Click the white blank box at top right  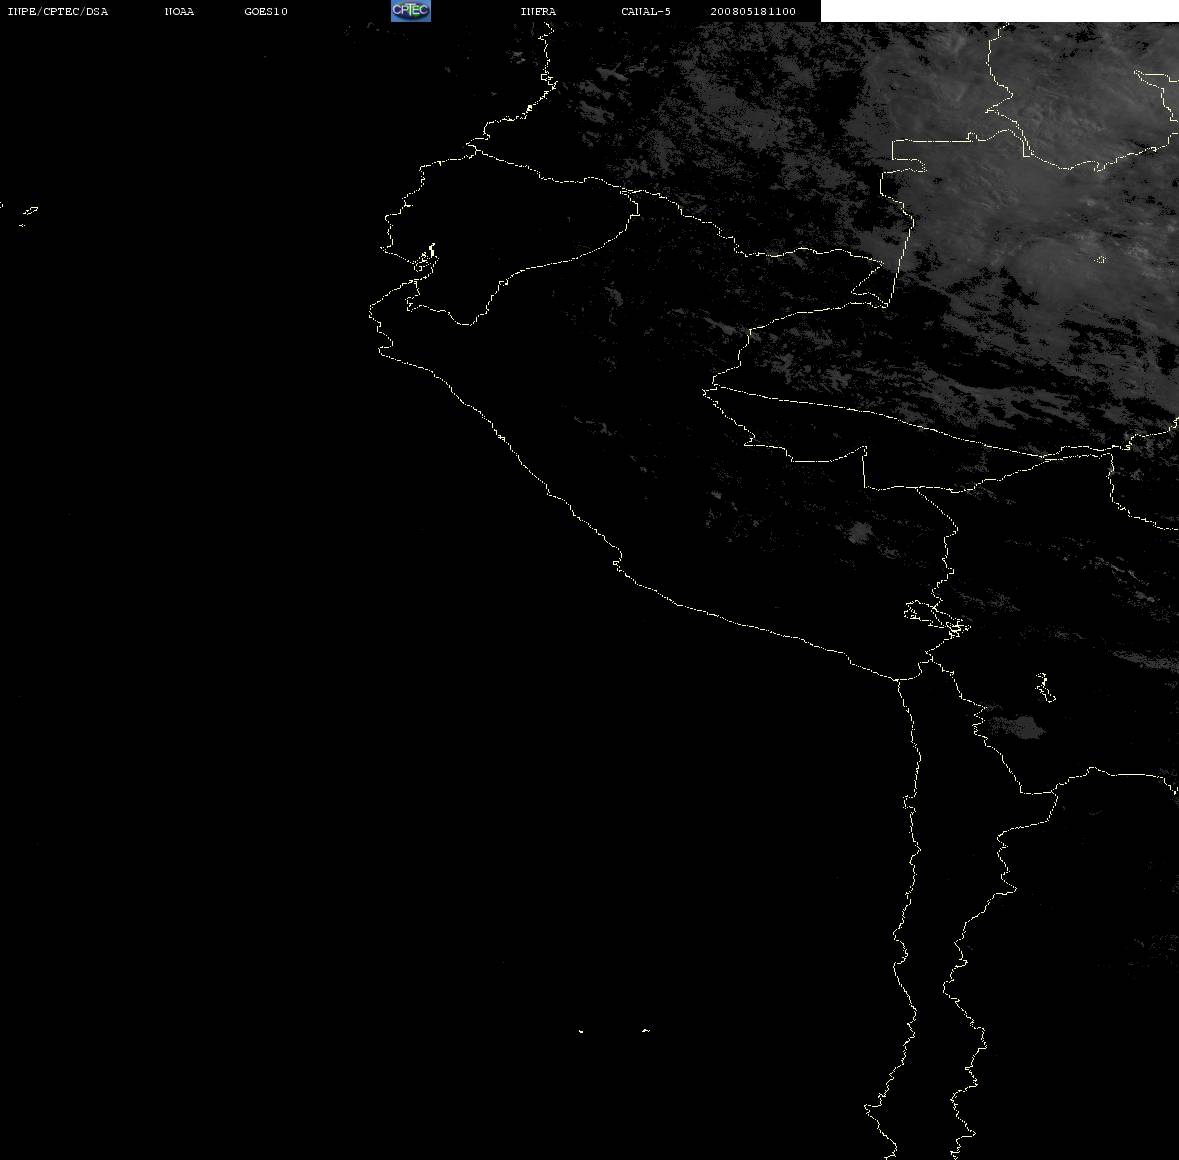[999, 11]
